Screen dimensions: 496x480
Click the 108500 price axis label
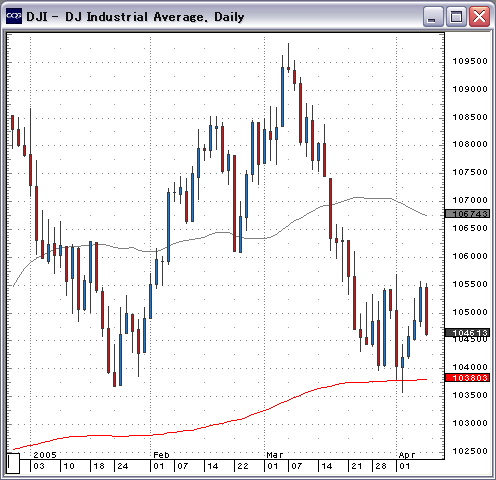click(x=470, y=117)
